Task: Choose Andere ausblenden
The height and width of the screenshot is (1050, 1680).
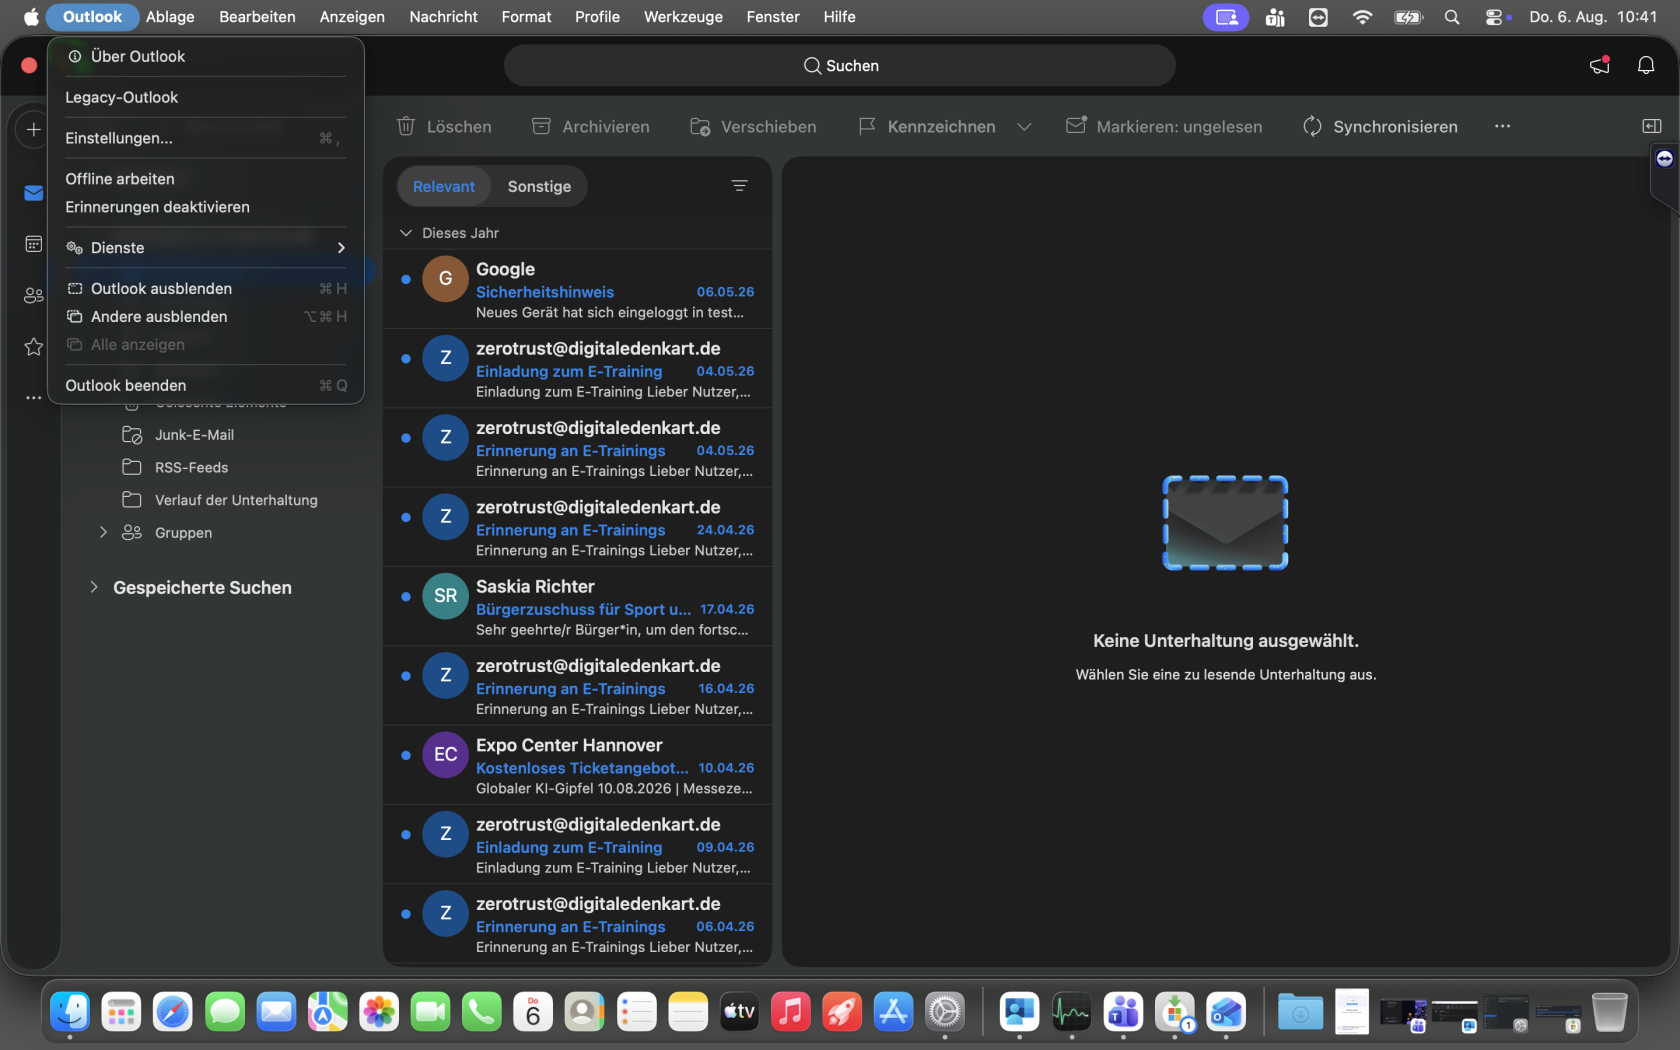Action: click(x=206, y=317)
